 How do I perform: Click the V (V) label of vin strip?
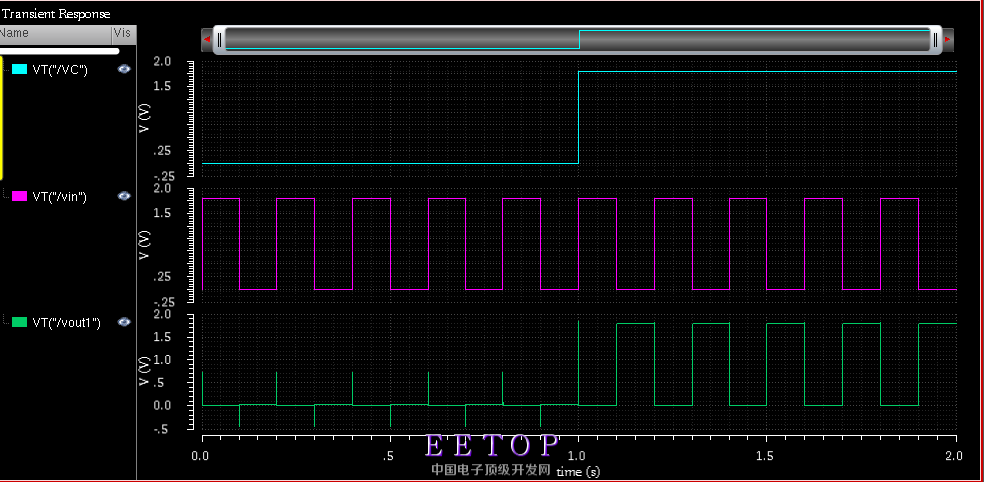coord(144,245)
